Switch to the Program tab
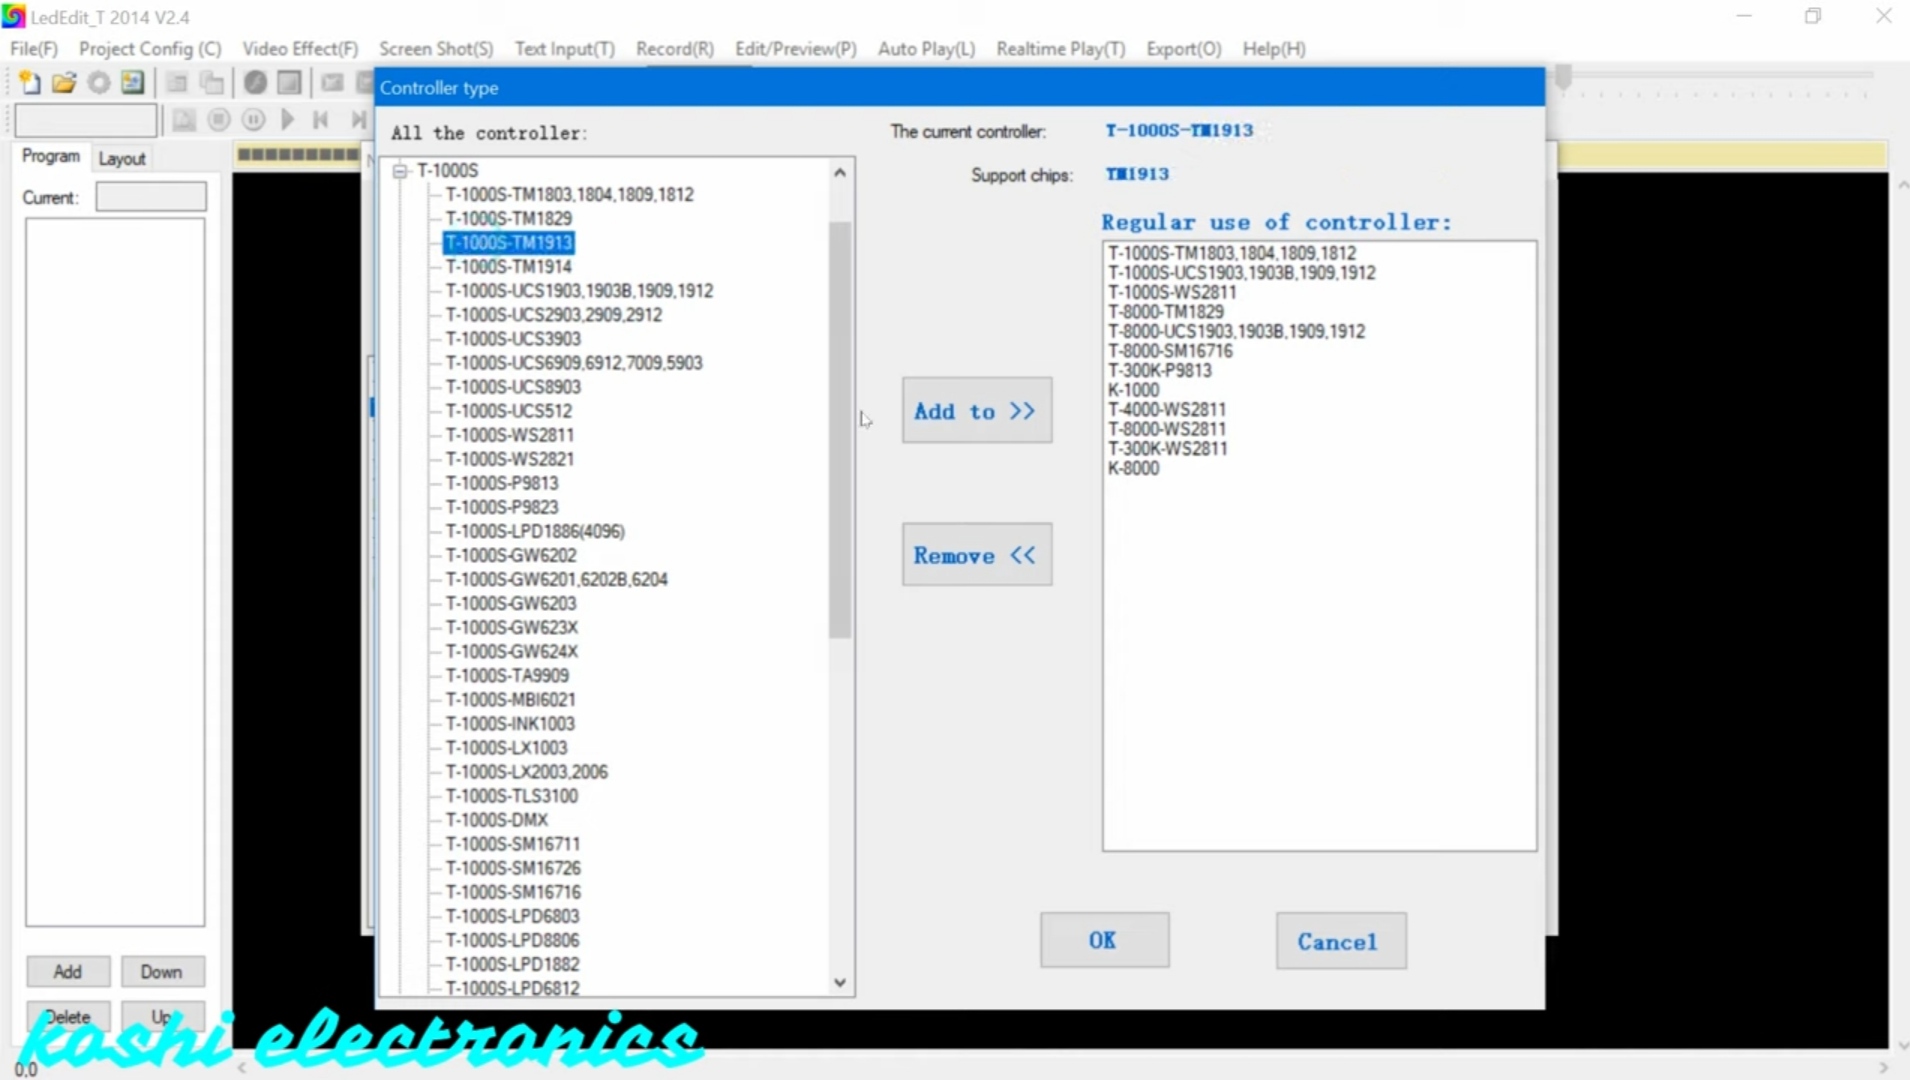This screenshot has height=1080, width=1910. pos(51,156)
